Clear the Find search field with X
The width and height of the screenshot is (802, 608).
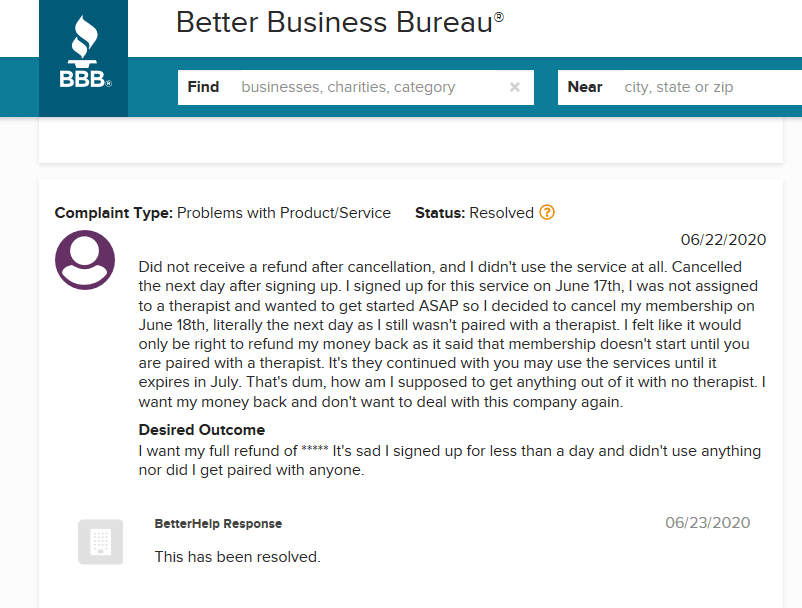click(x=515, y=87)
